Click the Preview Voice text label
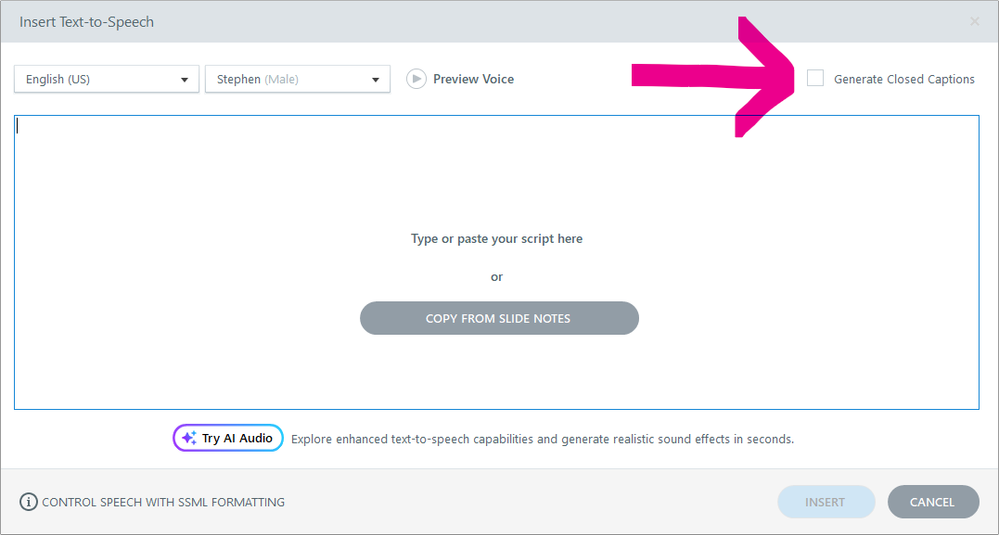 pos(473,79)
